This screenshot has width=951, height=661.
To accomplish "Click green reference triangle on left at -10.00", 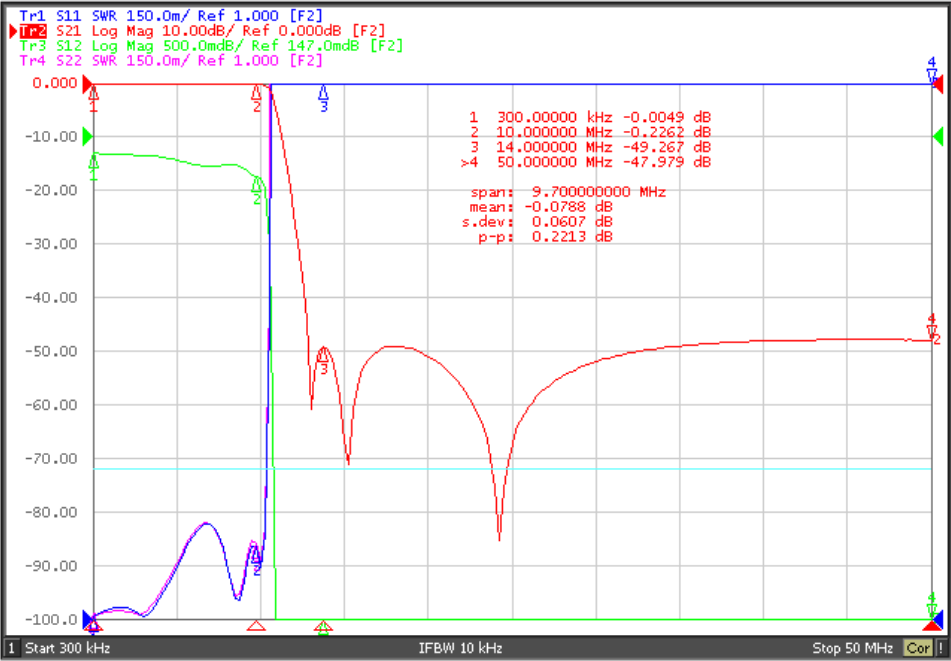I will coord(89,137).
